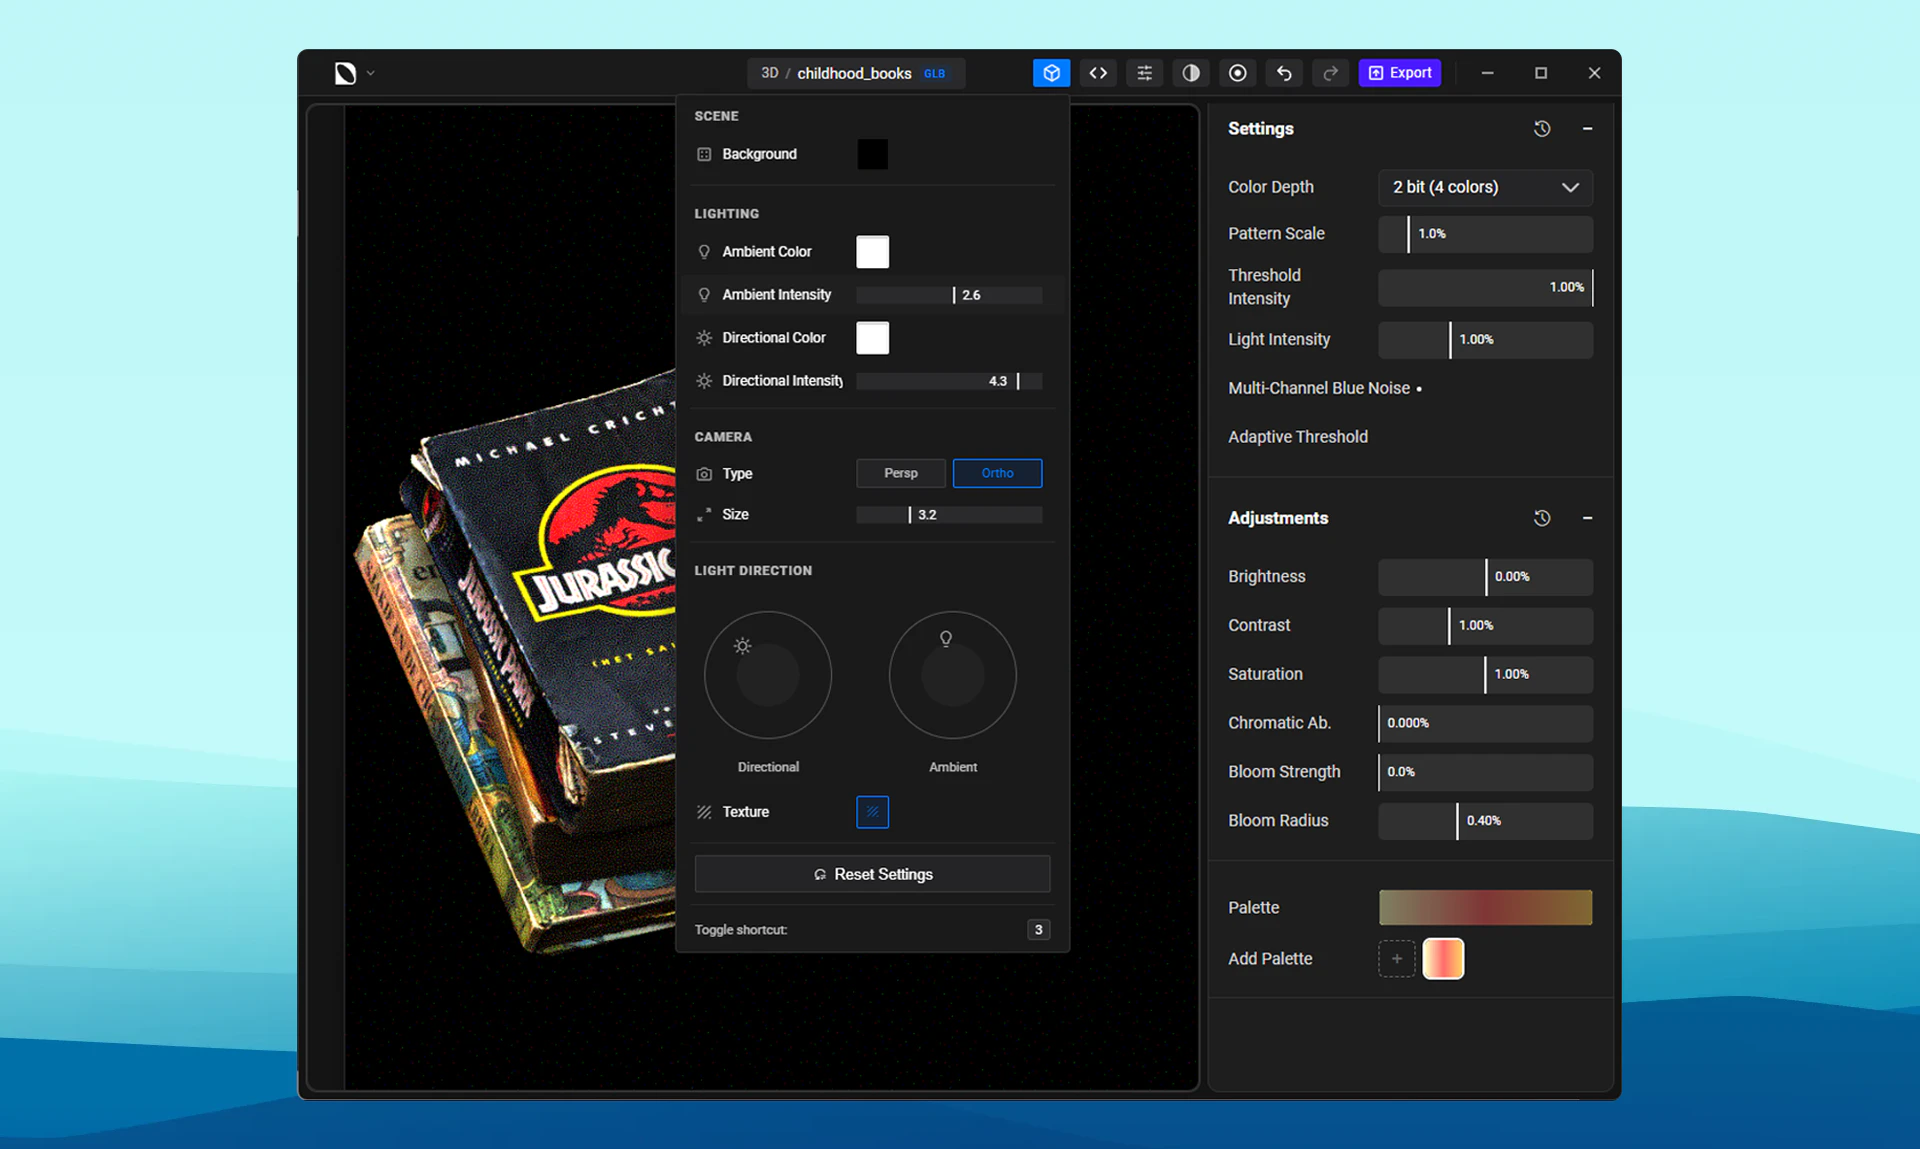Undo the last change via toolbar icon

tap(1283, 72)
